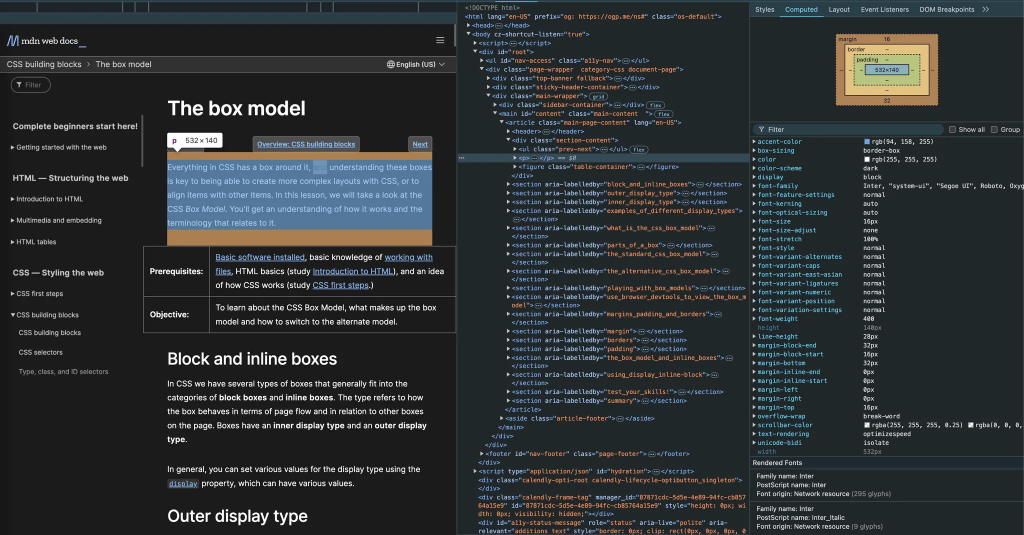Click the white color swatch for color
Screen dimensions: 1024x535
click(x=866, y=160)
